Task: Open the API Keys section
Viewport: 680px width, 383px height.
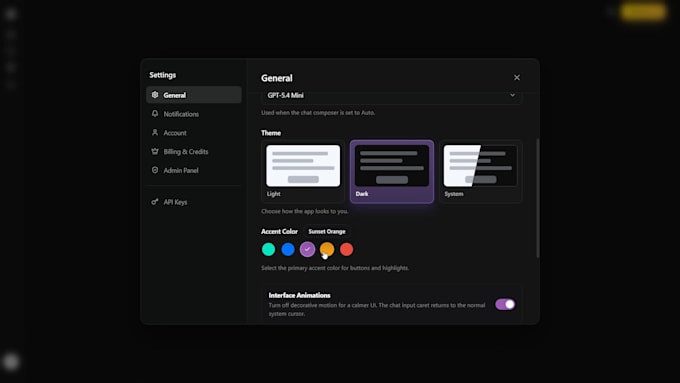Action: [x=193, y=202]
